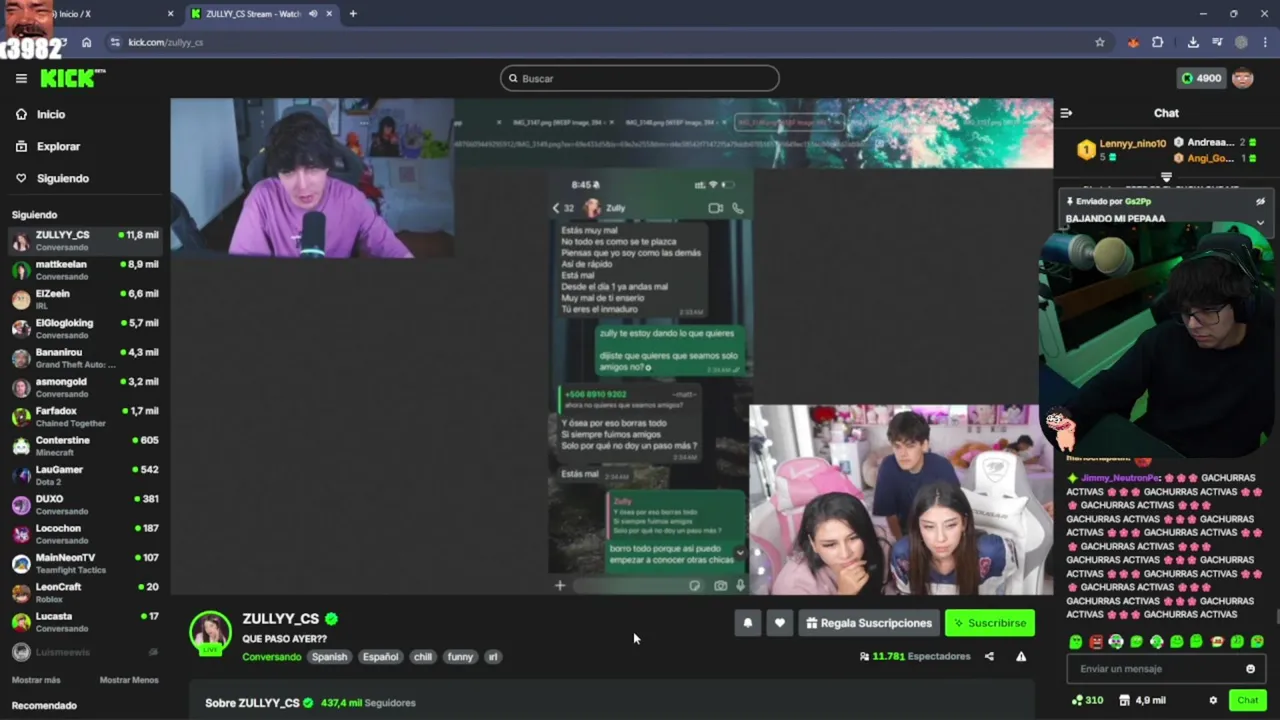Open the Kick user avatar menu
This screenshot has height=720, width=1280.
click(x=1243, y=78)
